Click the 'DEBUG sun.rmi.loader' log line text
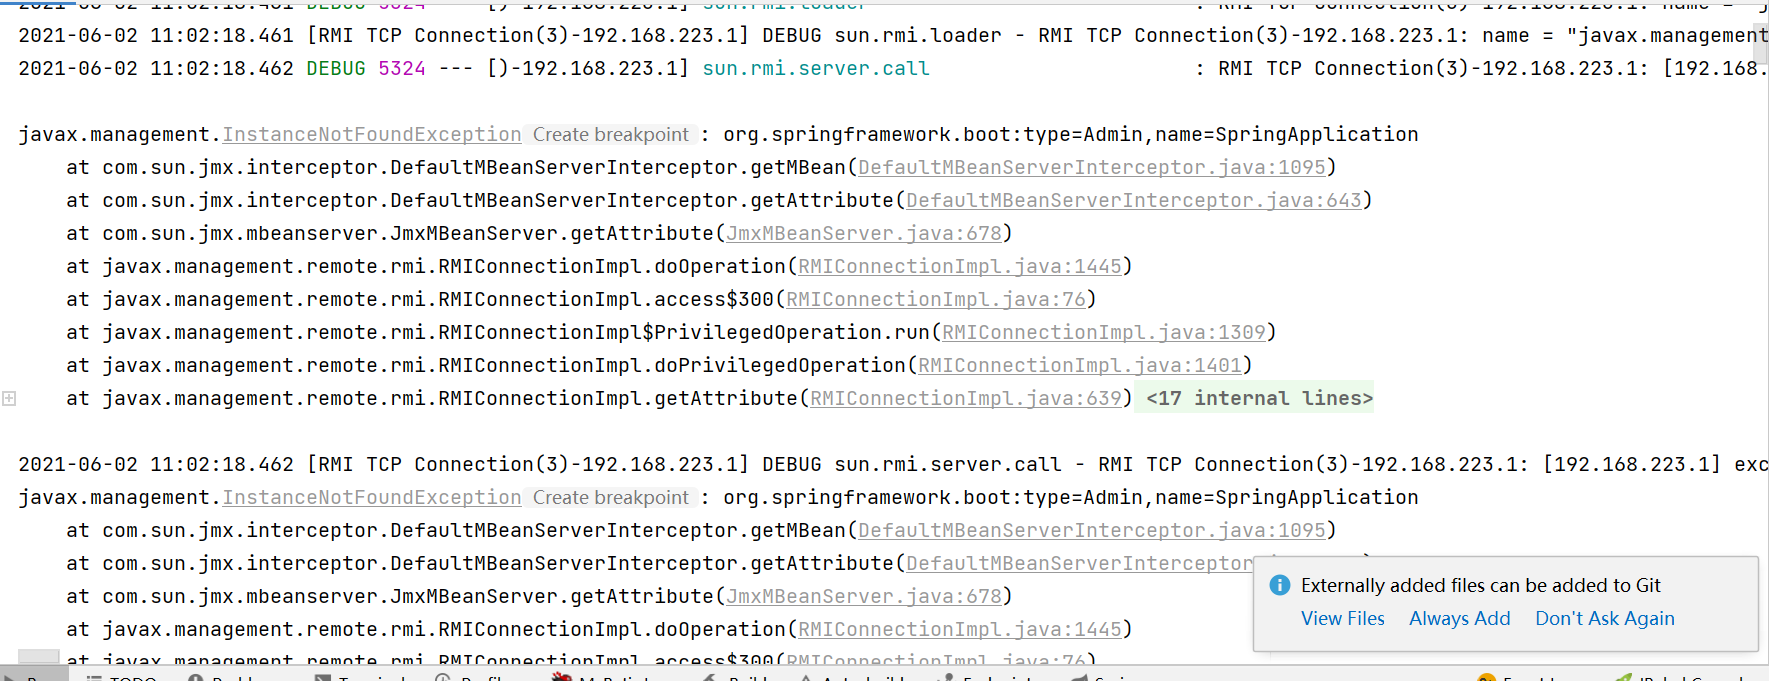This screenshot has width=1769, height=681. [x=882, y=35]
